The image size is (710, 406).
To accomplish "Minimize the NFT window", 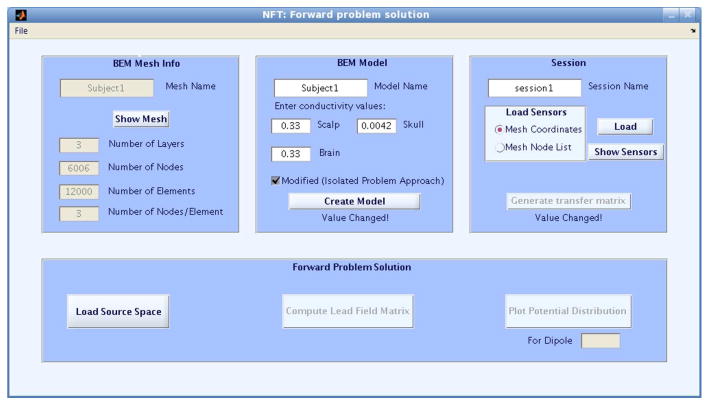I will [671, 15].
